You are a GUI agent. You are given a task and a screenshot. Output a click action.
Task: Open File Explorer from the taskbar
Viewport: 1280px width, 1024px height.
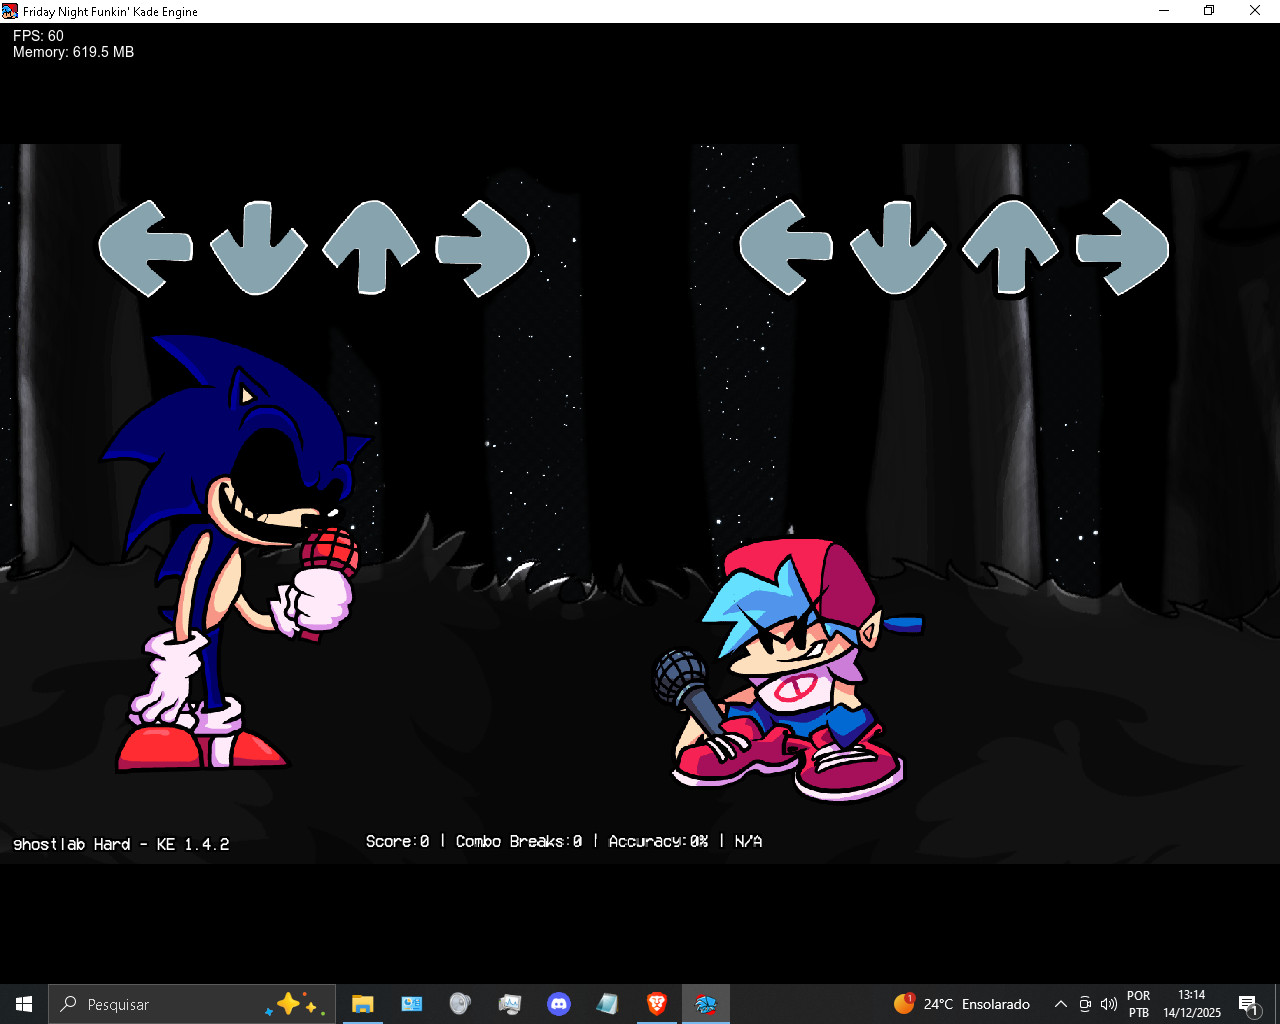[362, 1004]
